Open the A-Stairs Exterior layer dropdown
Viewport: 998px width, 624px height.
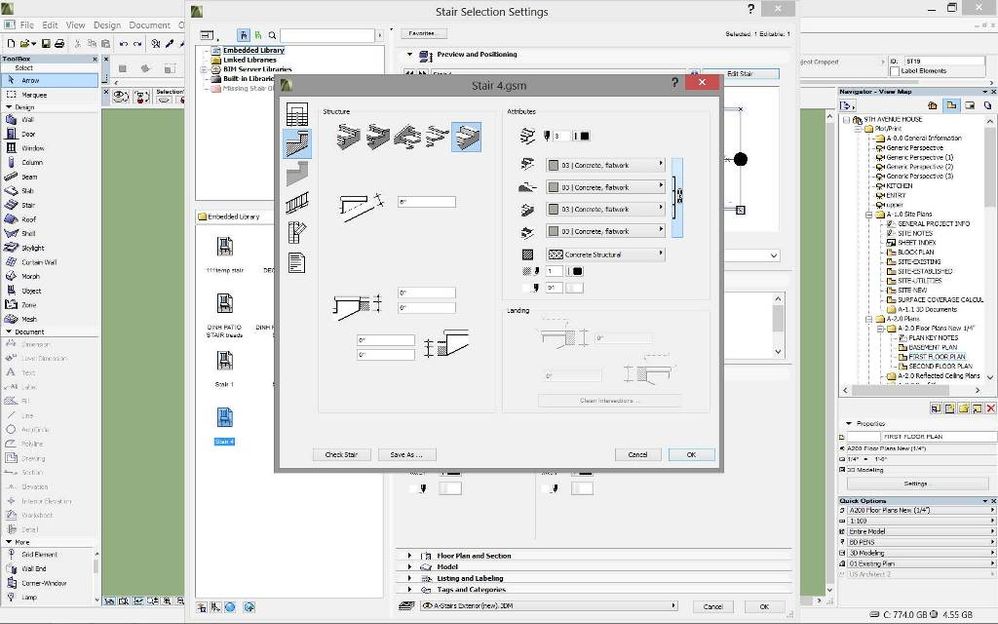click(x=549, y=606)
